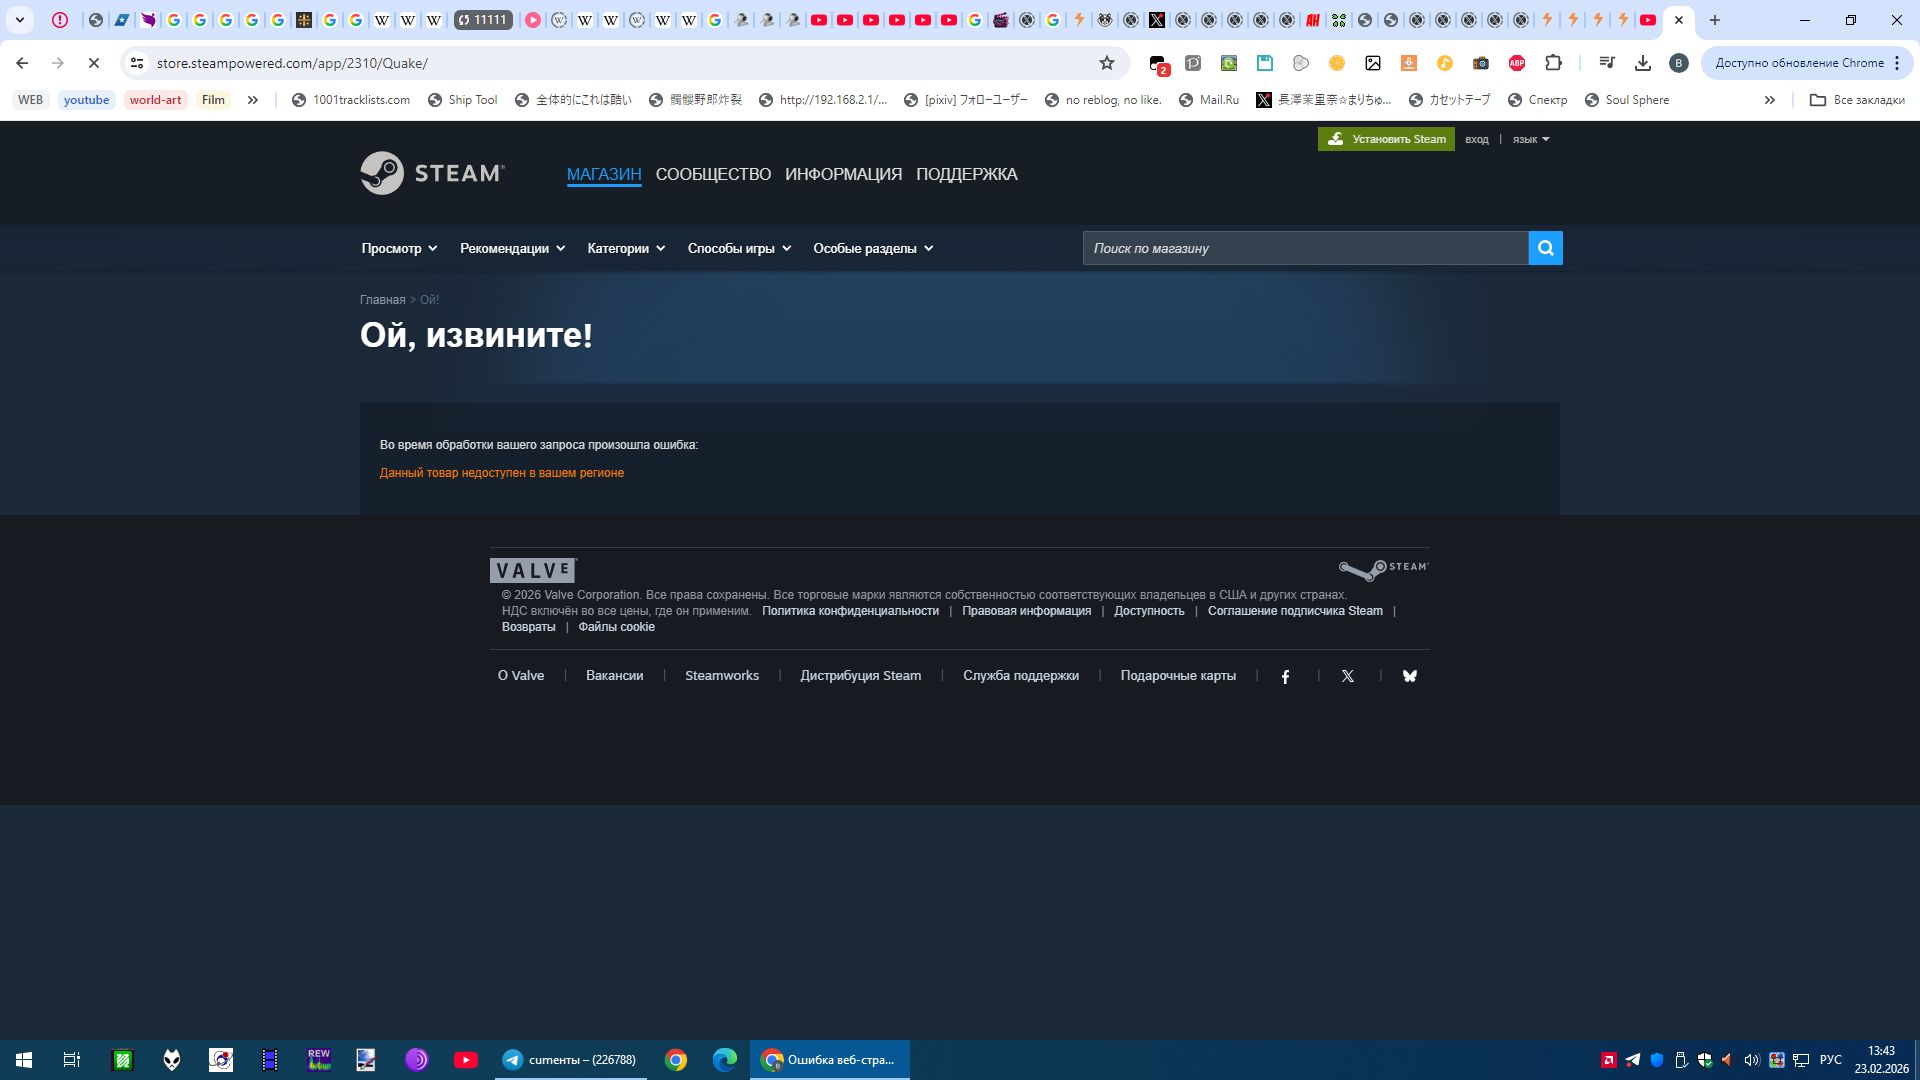The width and height of the screenshot is (1920, 1080).
Task: Open the О Valve footer link
Action: (521, 676)
